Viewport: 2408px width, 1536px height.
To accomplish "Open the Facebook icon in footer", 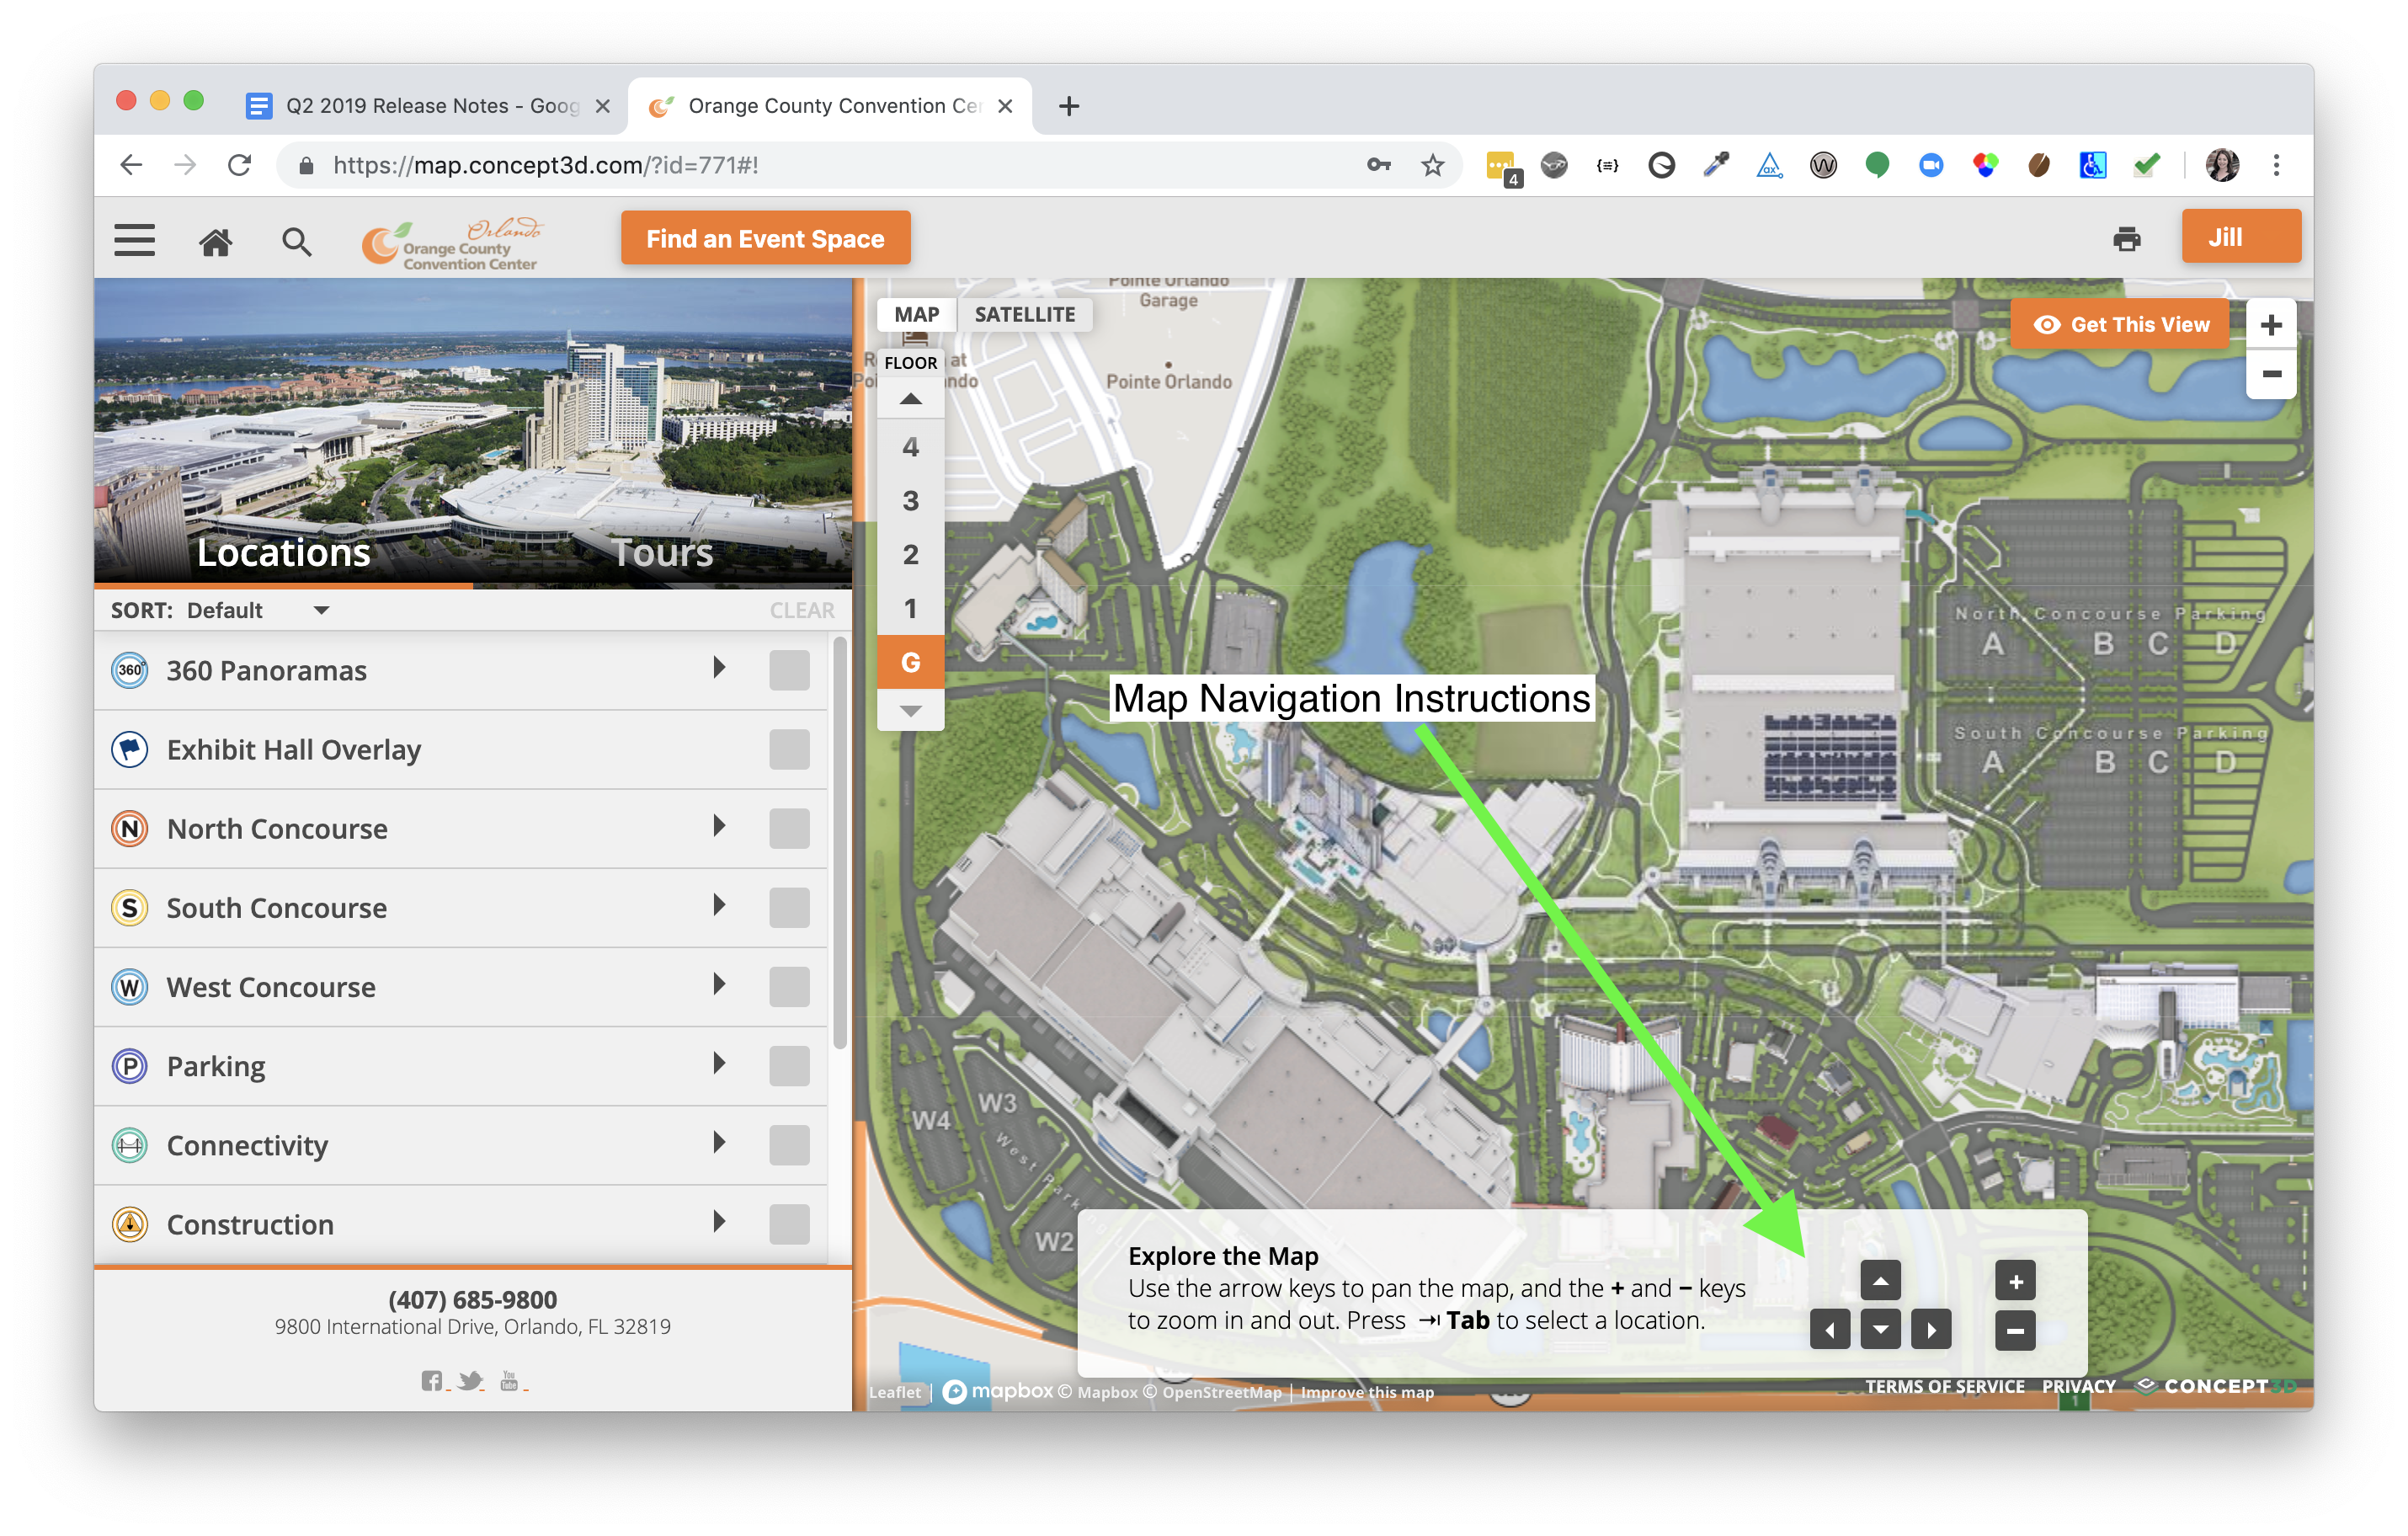I will coord(432,1380).
